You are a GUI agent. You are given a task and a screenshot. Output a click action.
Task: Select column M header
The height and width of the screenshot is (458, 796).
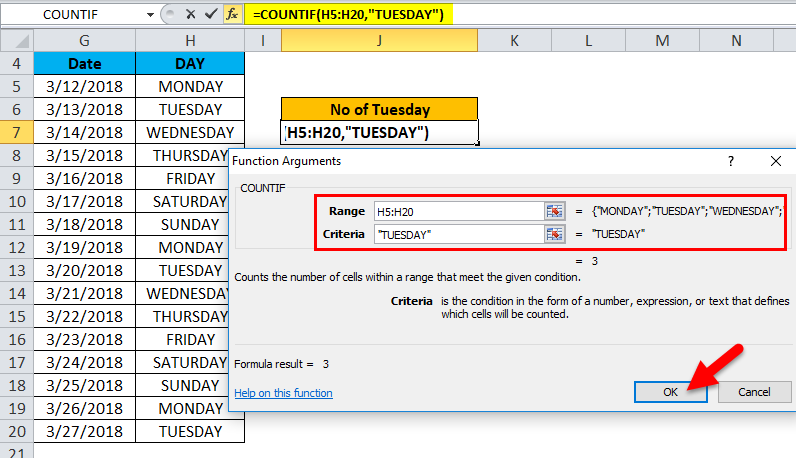(662, 41)
